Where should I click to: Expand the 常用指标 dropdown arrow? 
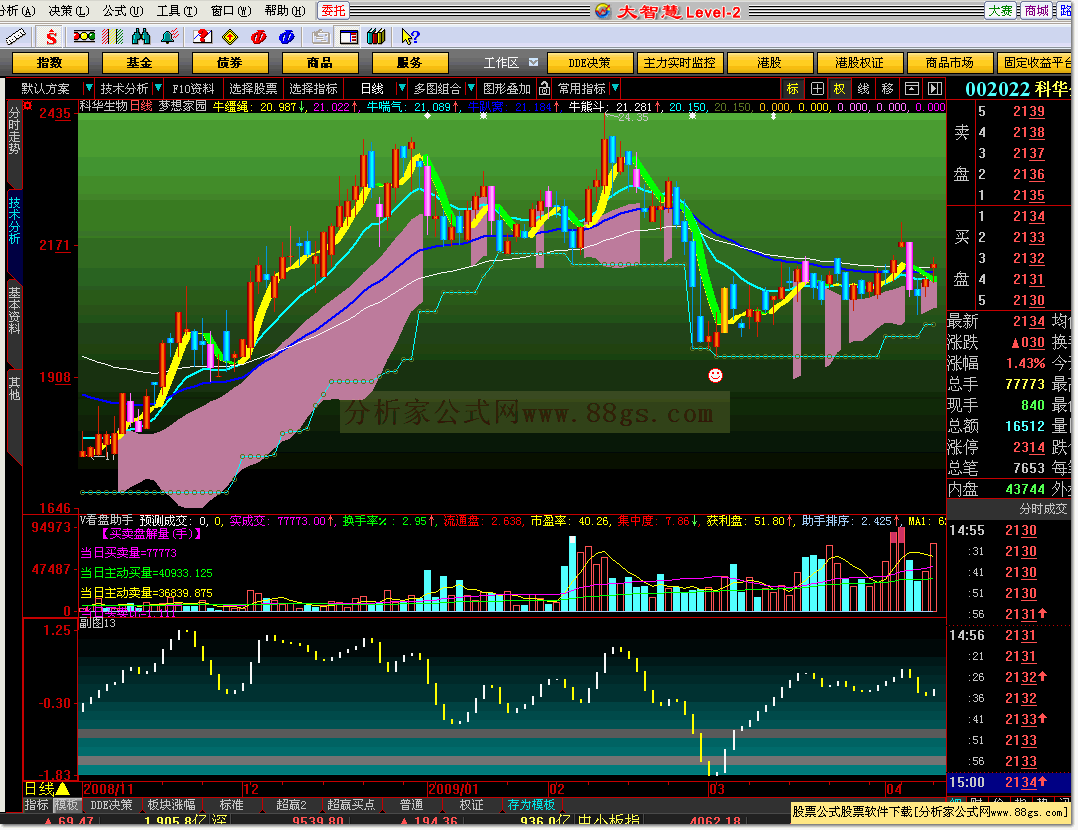pyautogui.click(x=615, y=89)
